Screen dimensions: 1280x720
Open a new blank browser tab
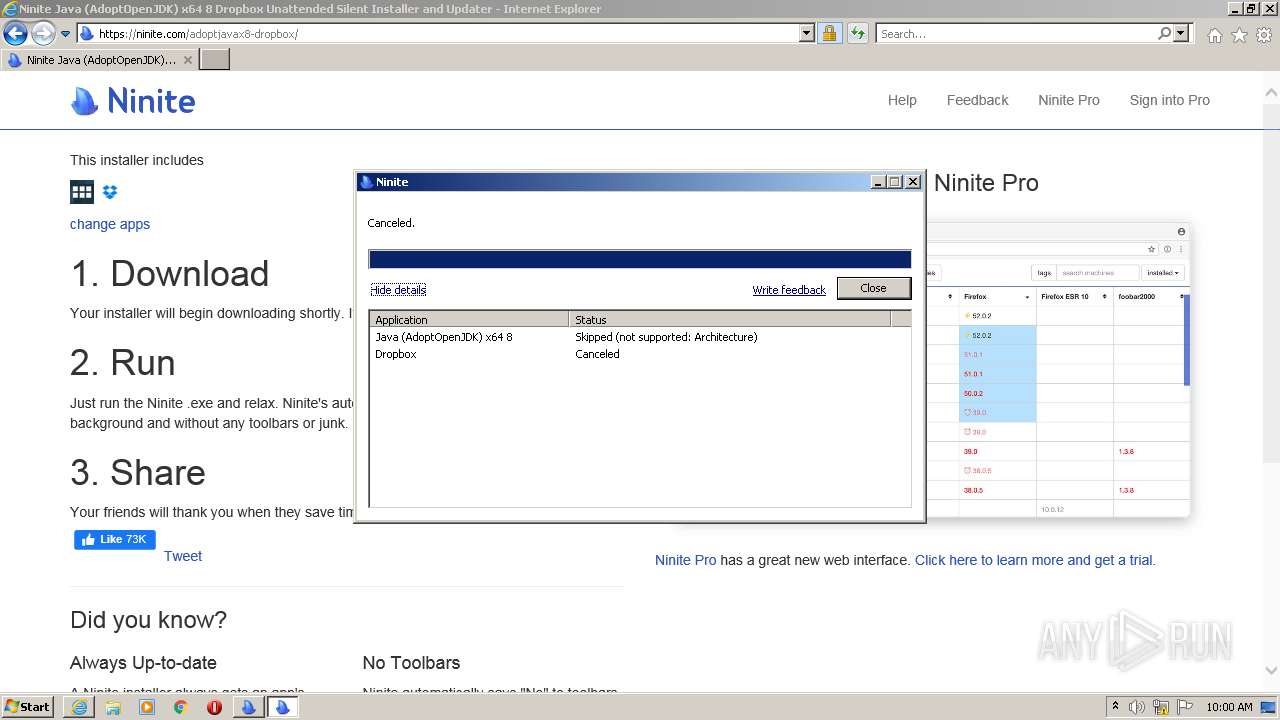(215, 59)
